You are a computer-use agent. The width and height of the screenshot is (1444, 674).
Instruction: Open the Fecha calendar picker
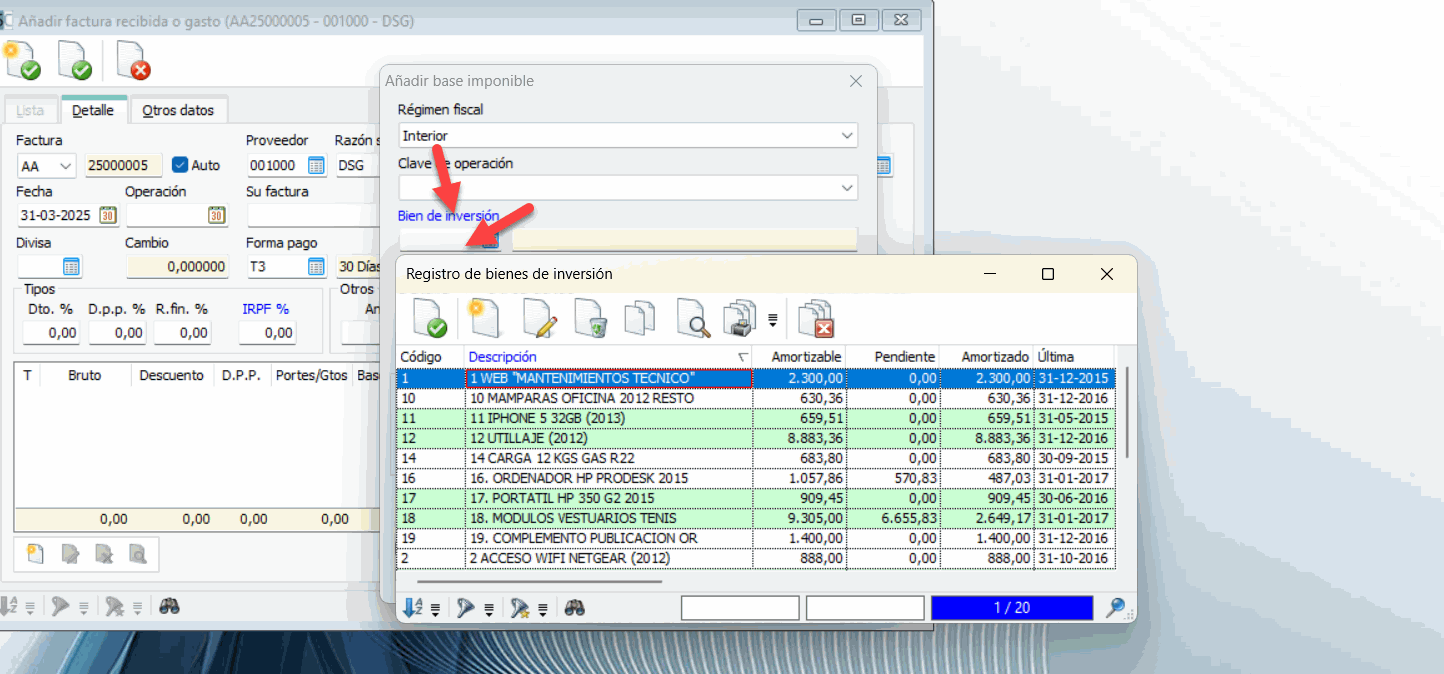coord(108,215)
